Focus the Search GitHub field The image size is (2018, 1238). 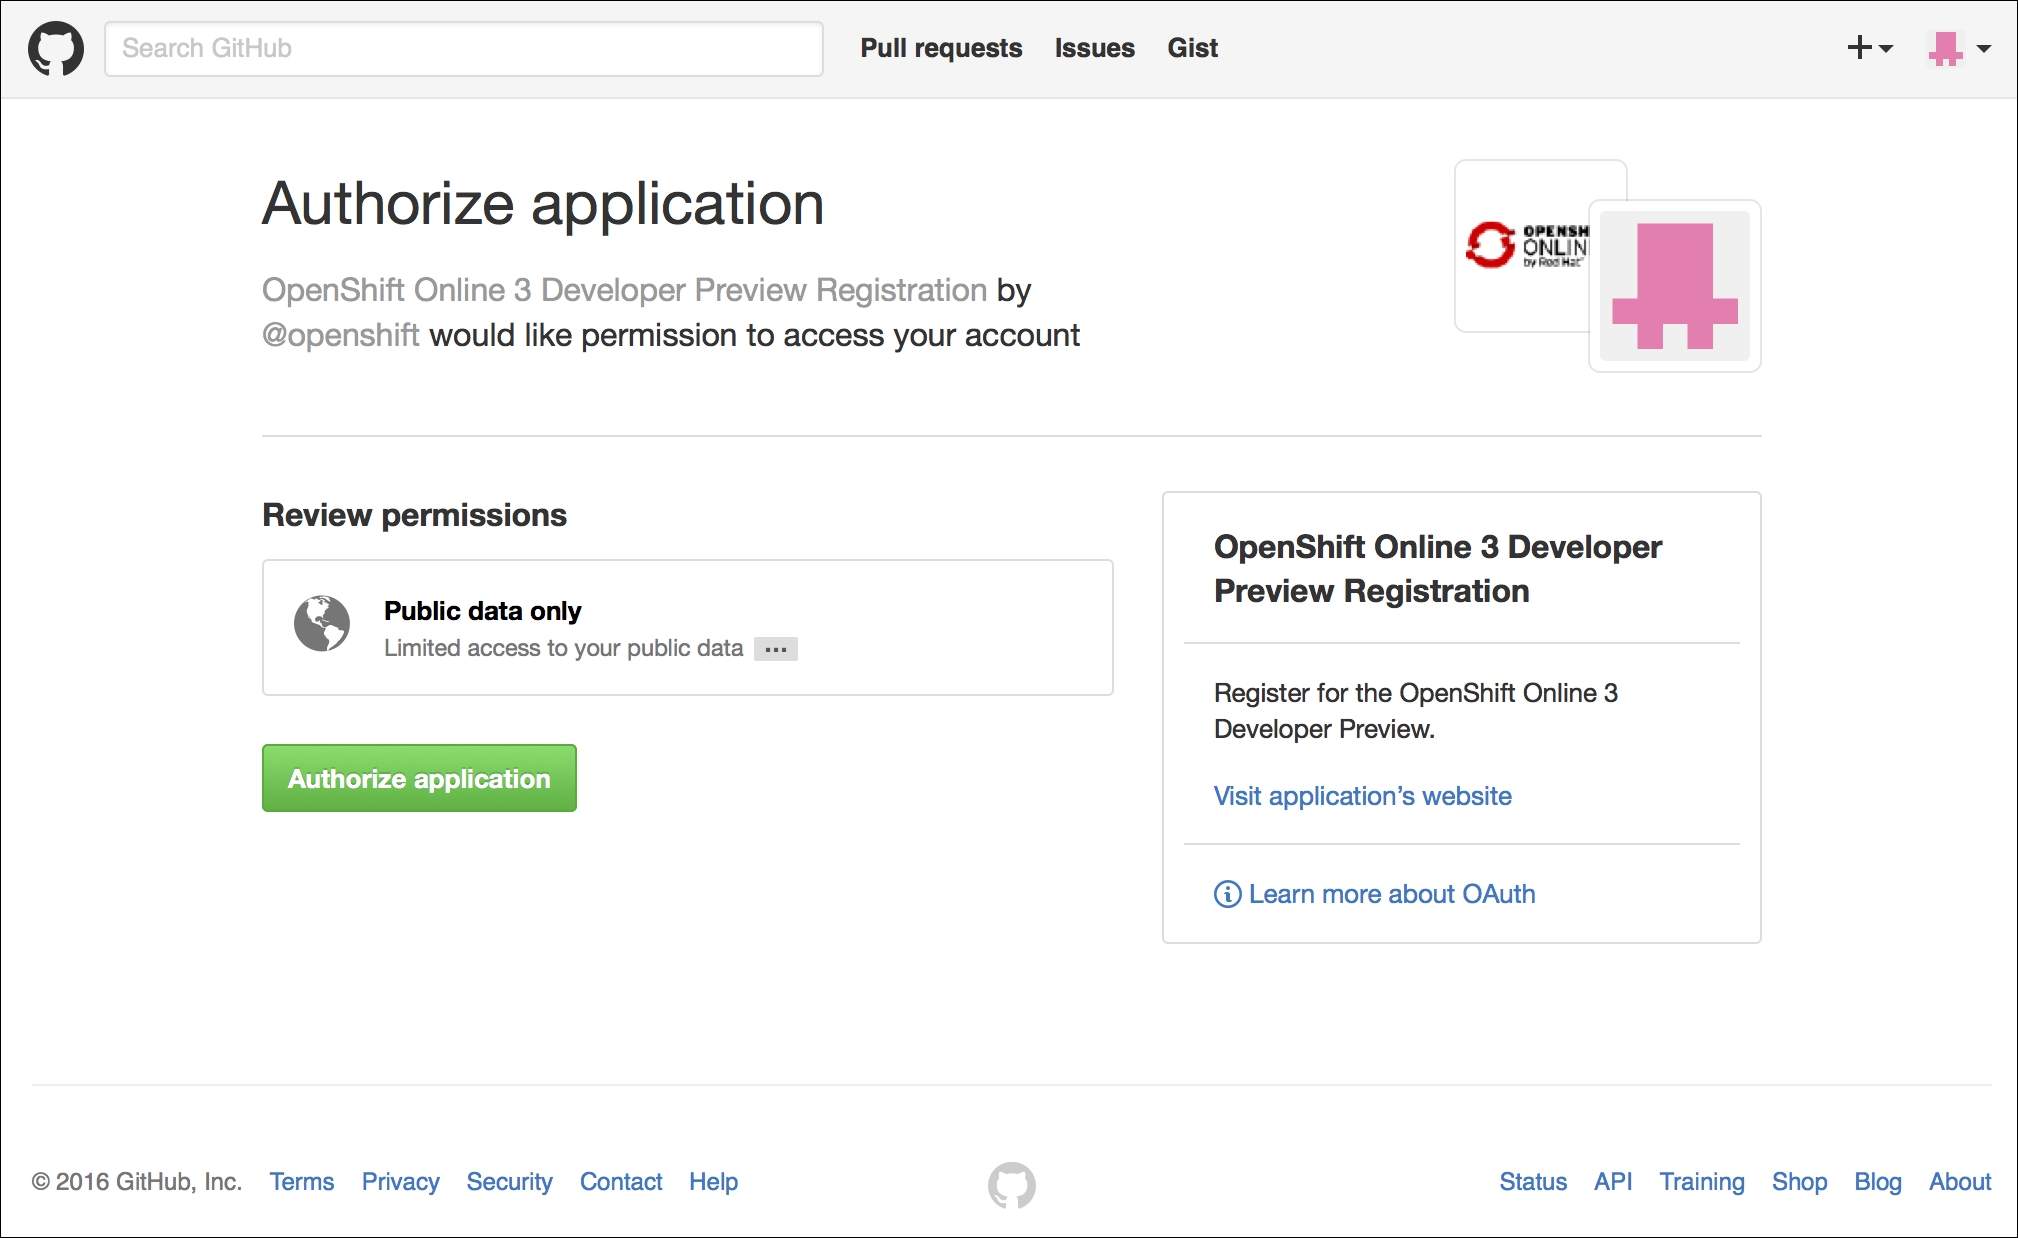pos(464,49)
